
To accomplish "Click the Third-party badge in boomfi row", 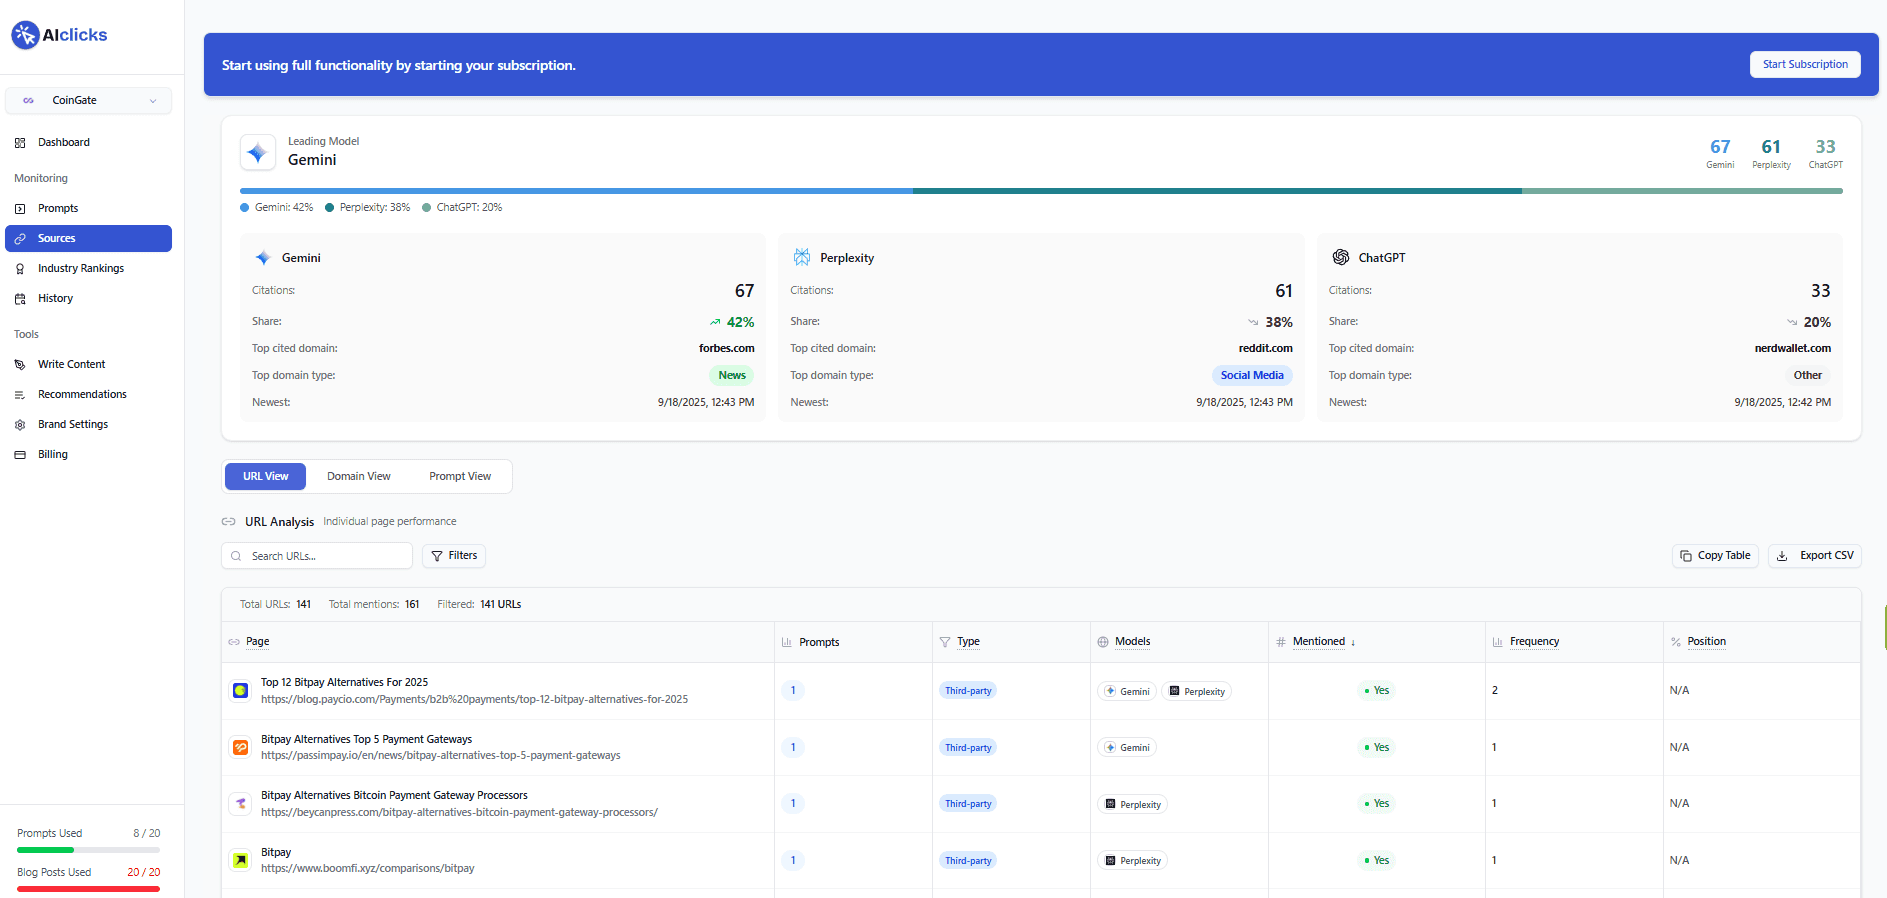I will (968, 860).
